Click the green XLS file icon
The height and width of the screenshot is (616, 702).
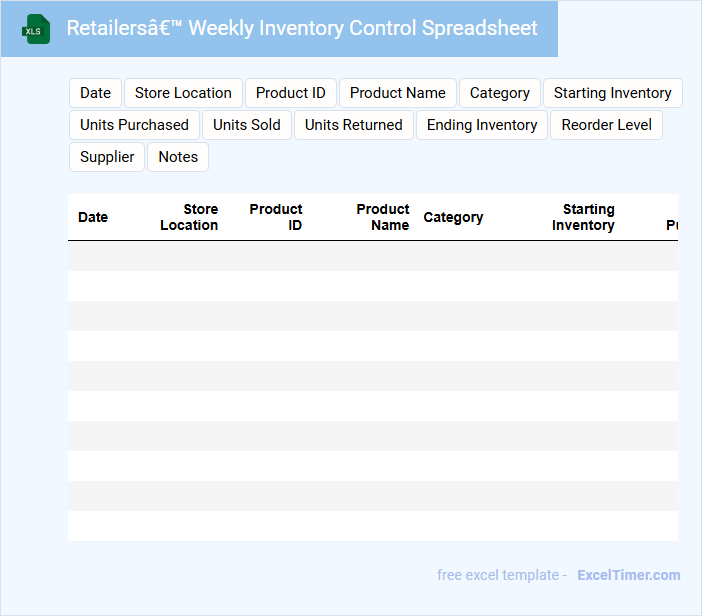[37, 29]
